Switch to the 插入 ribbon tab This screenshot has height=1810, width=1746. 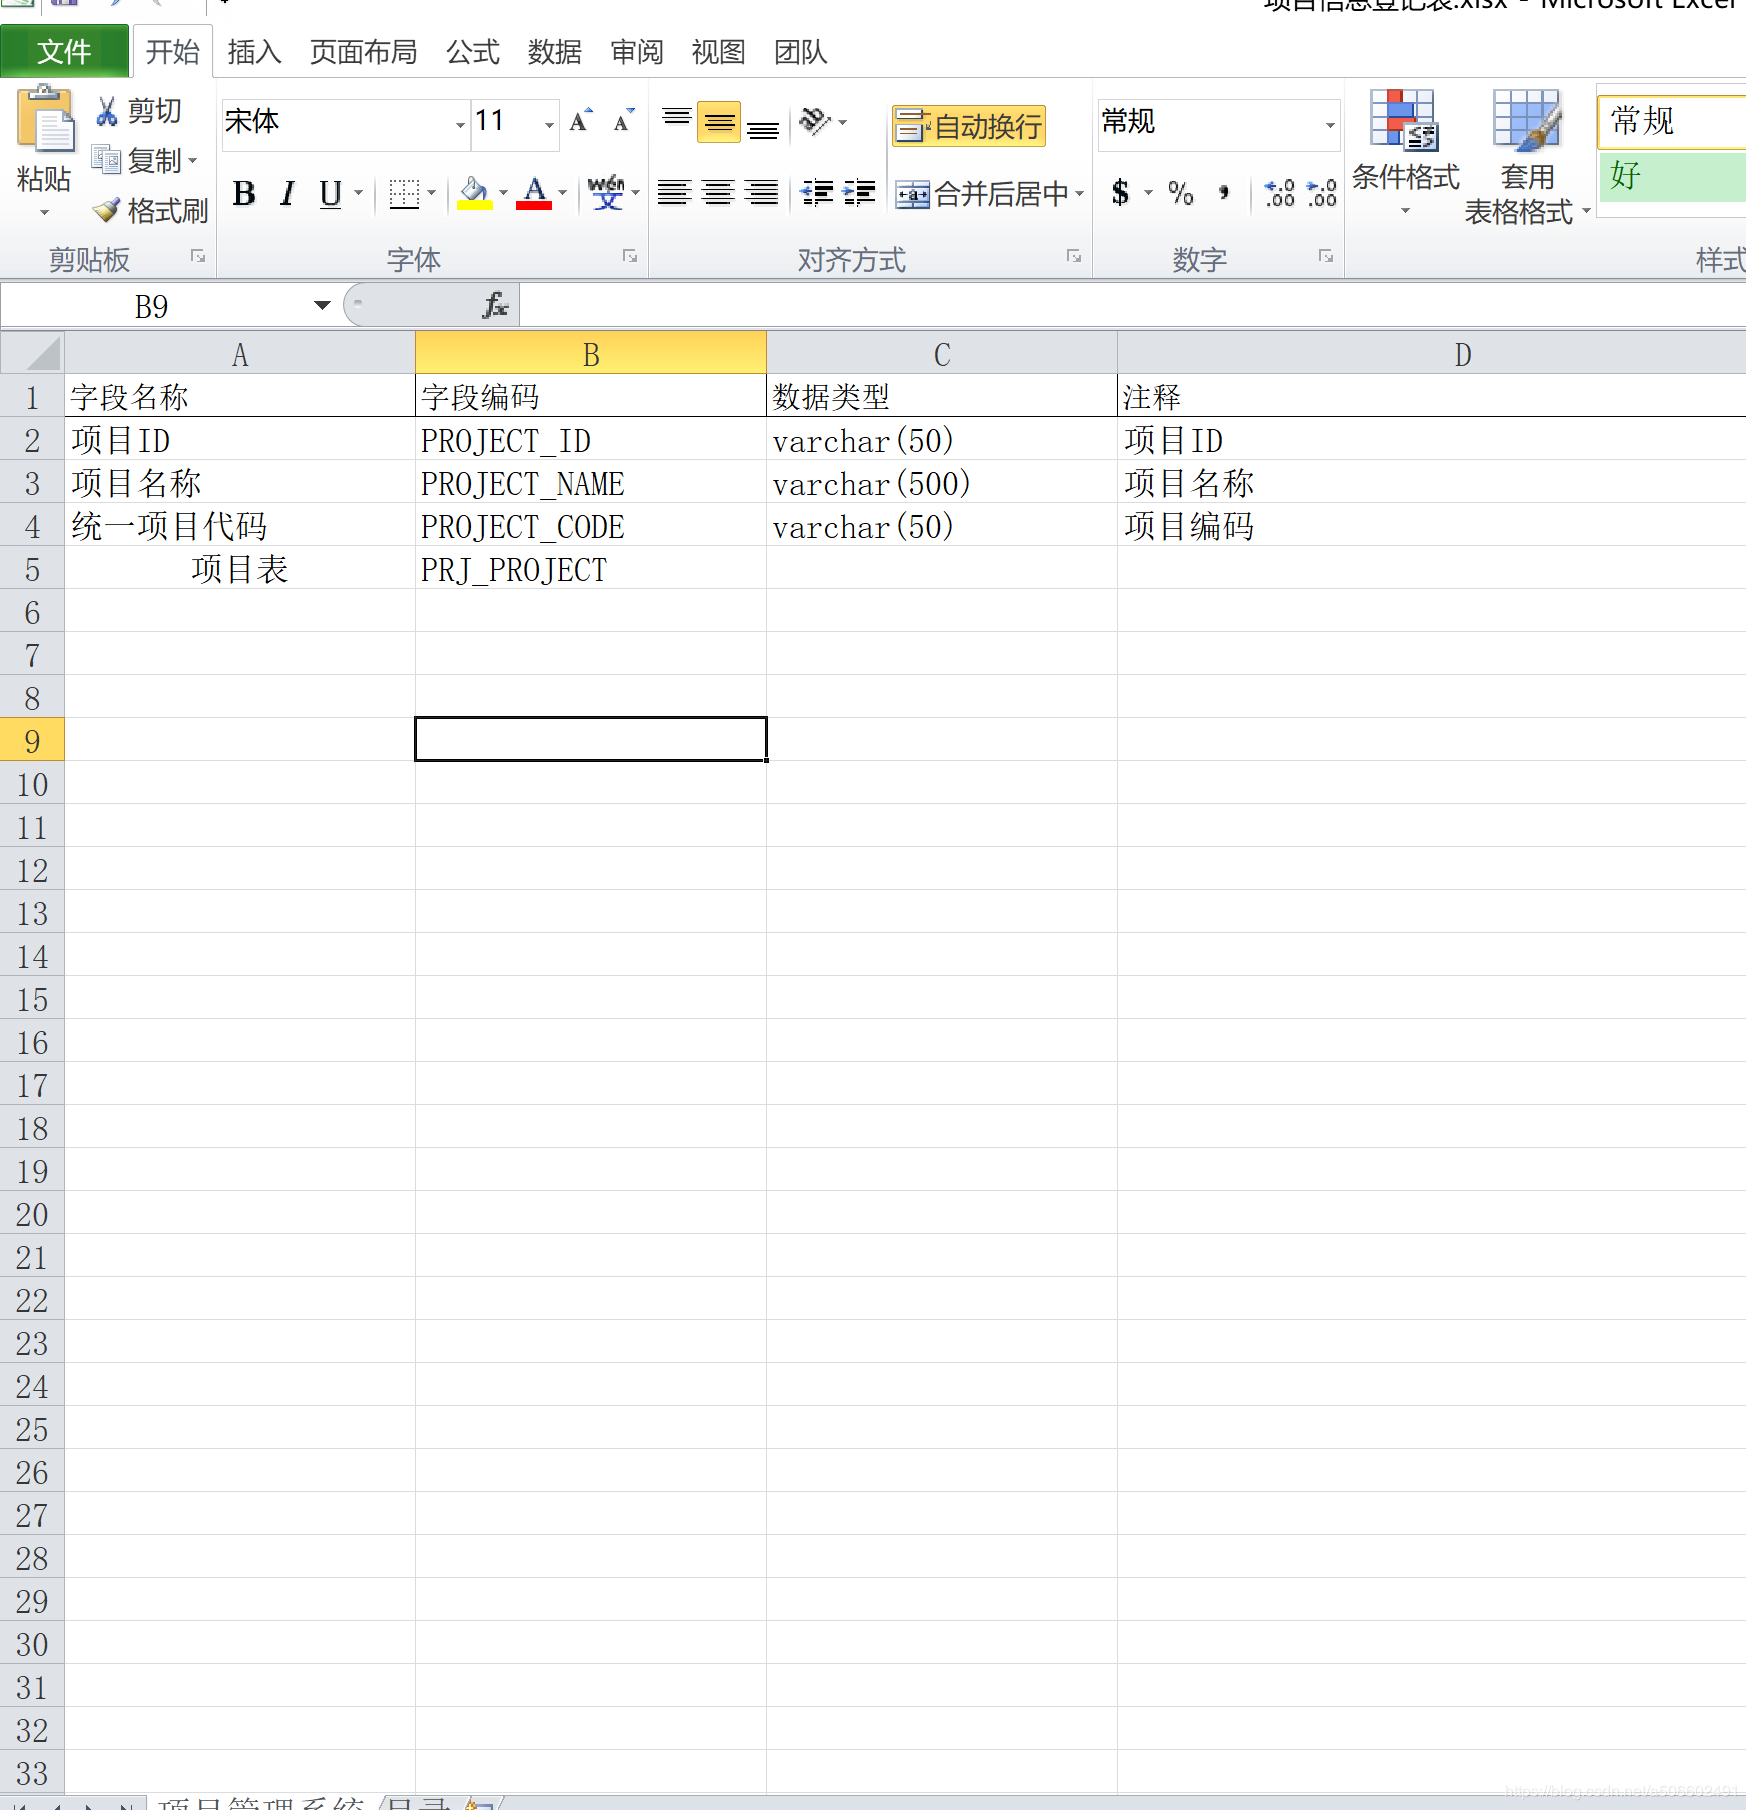point(254,52)
